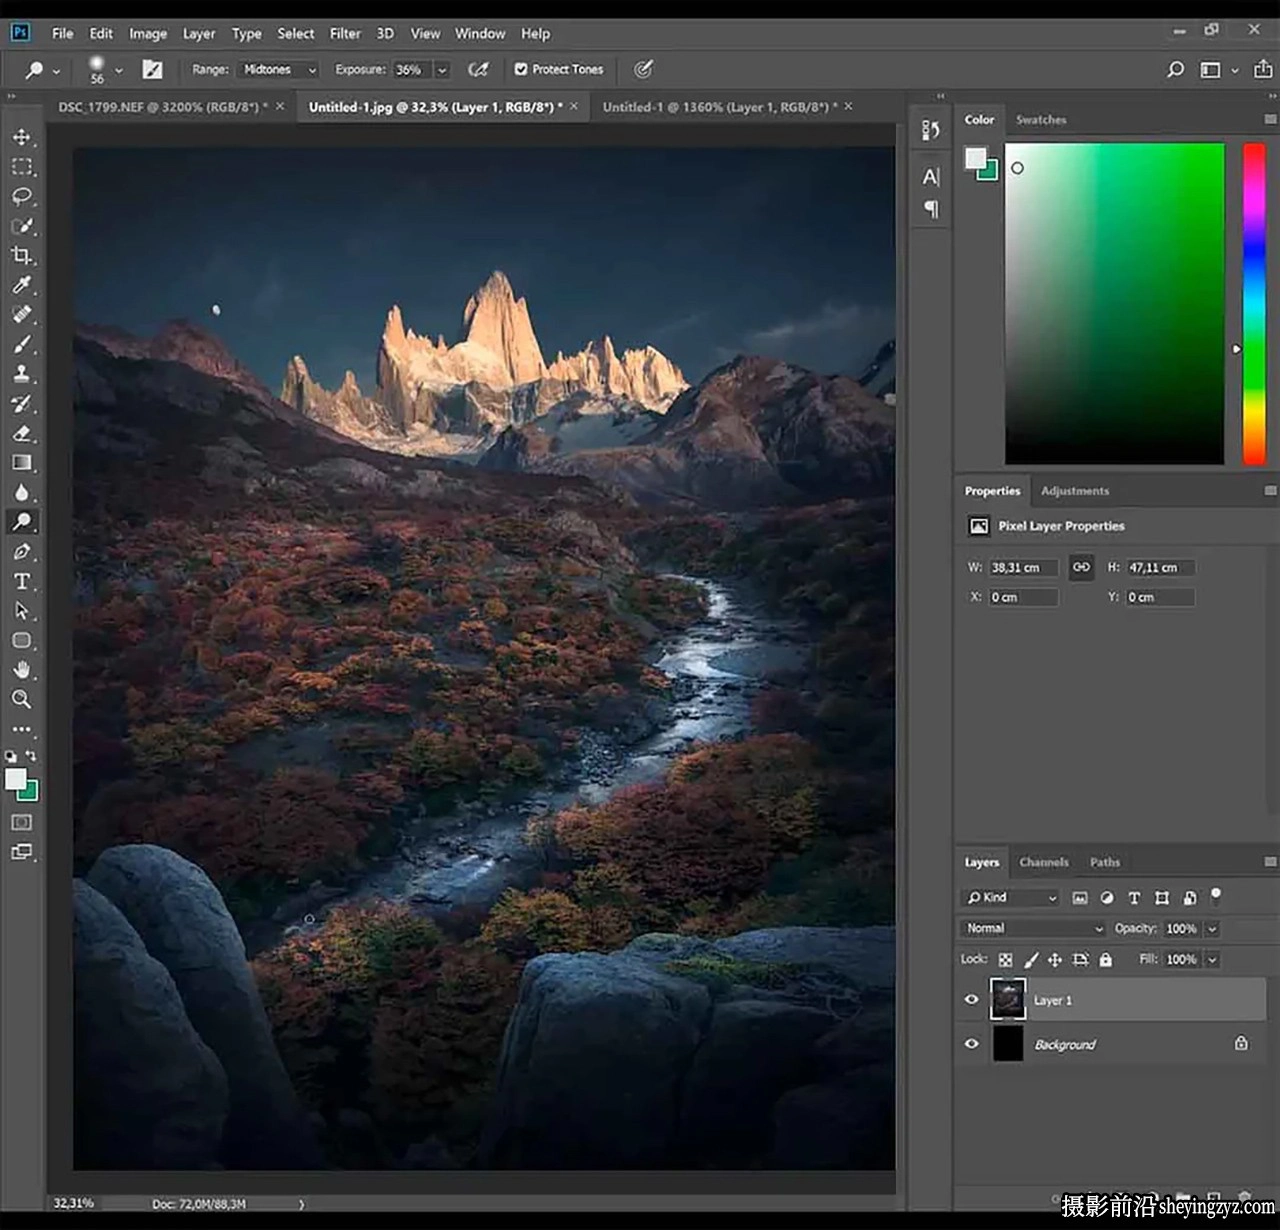Open the Range Midtones dropdown
Image resolution: width=1280 pixels, height=1230 pixels.
278,69
